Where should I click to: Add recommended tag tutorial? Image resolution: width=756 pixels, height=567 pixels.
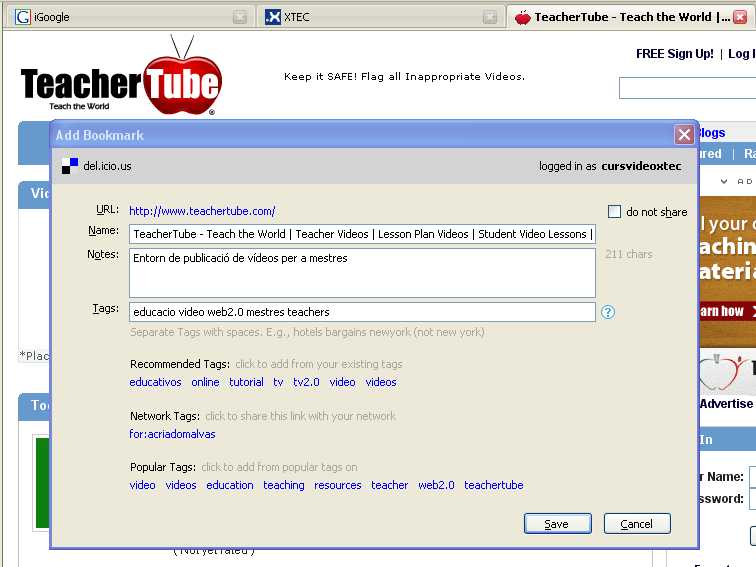pyautogui.click(x=246, y=382)
